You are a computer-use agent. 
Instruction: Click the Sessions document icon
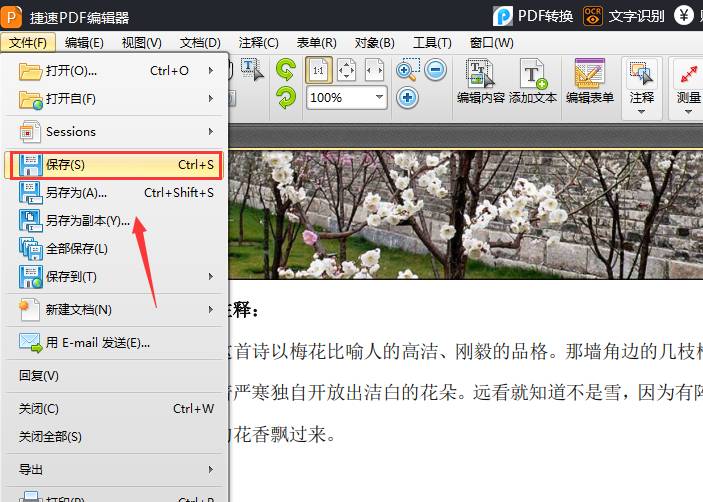[30, 132]
